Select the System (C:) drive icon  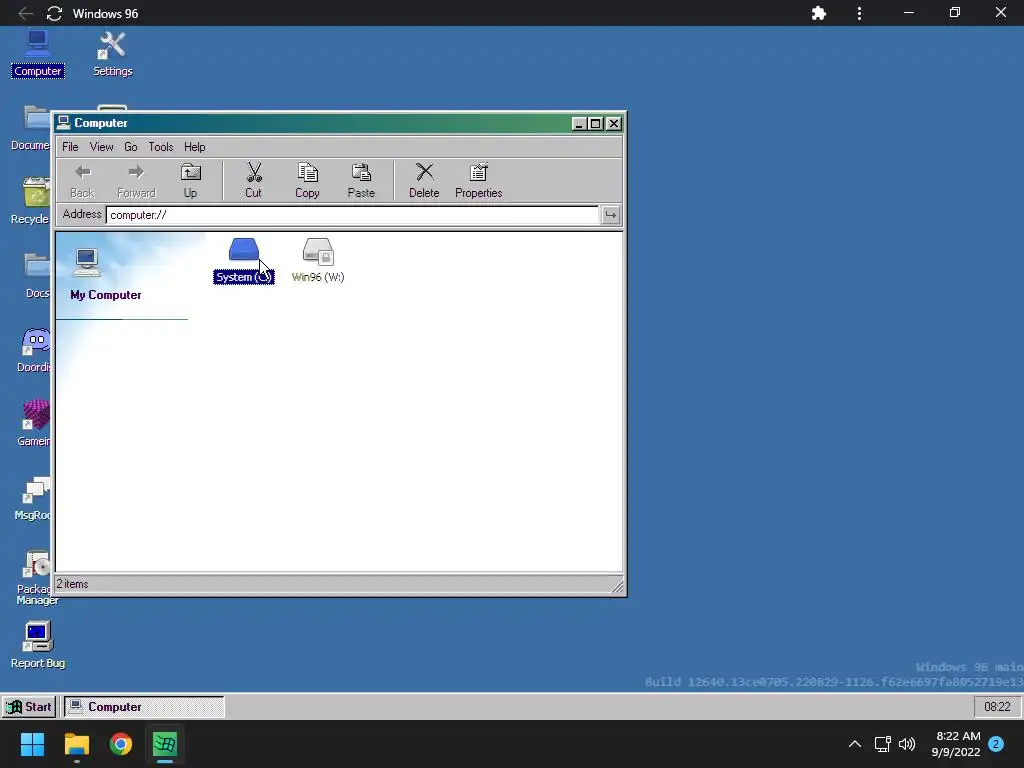pyautogui.click(x=244, y=261)
